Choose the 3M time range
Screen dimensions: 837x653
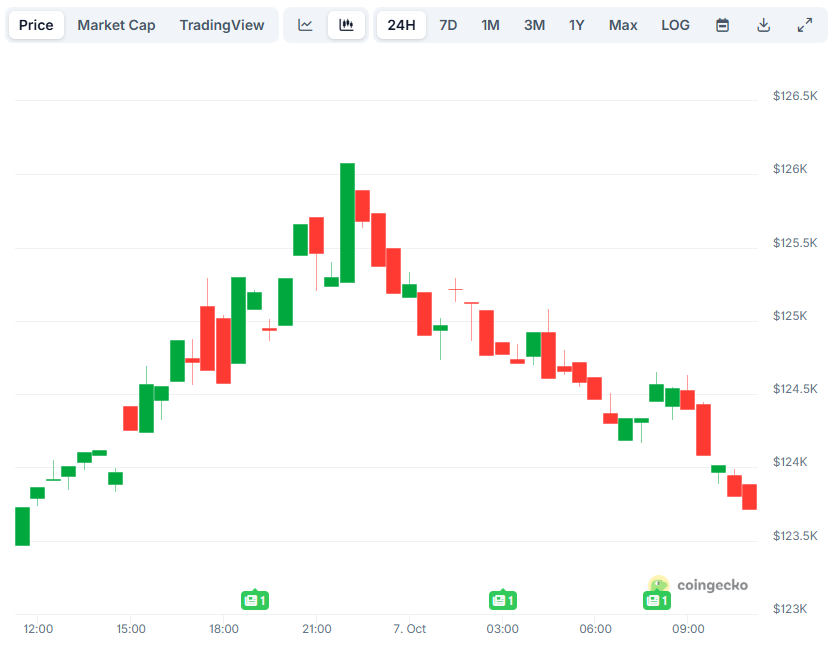(534, 25)
